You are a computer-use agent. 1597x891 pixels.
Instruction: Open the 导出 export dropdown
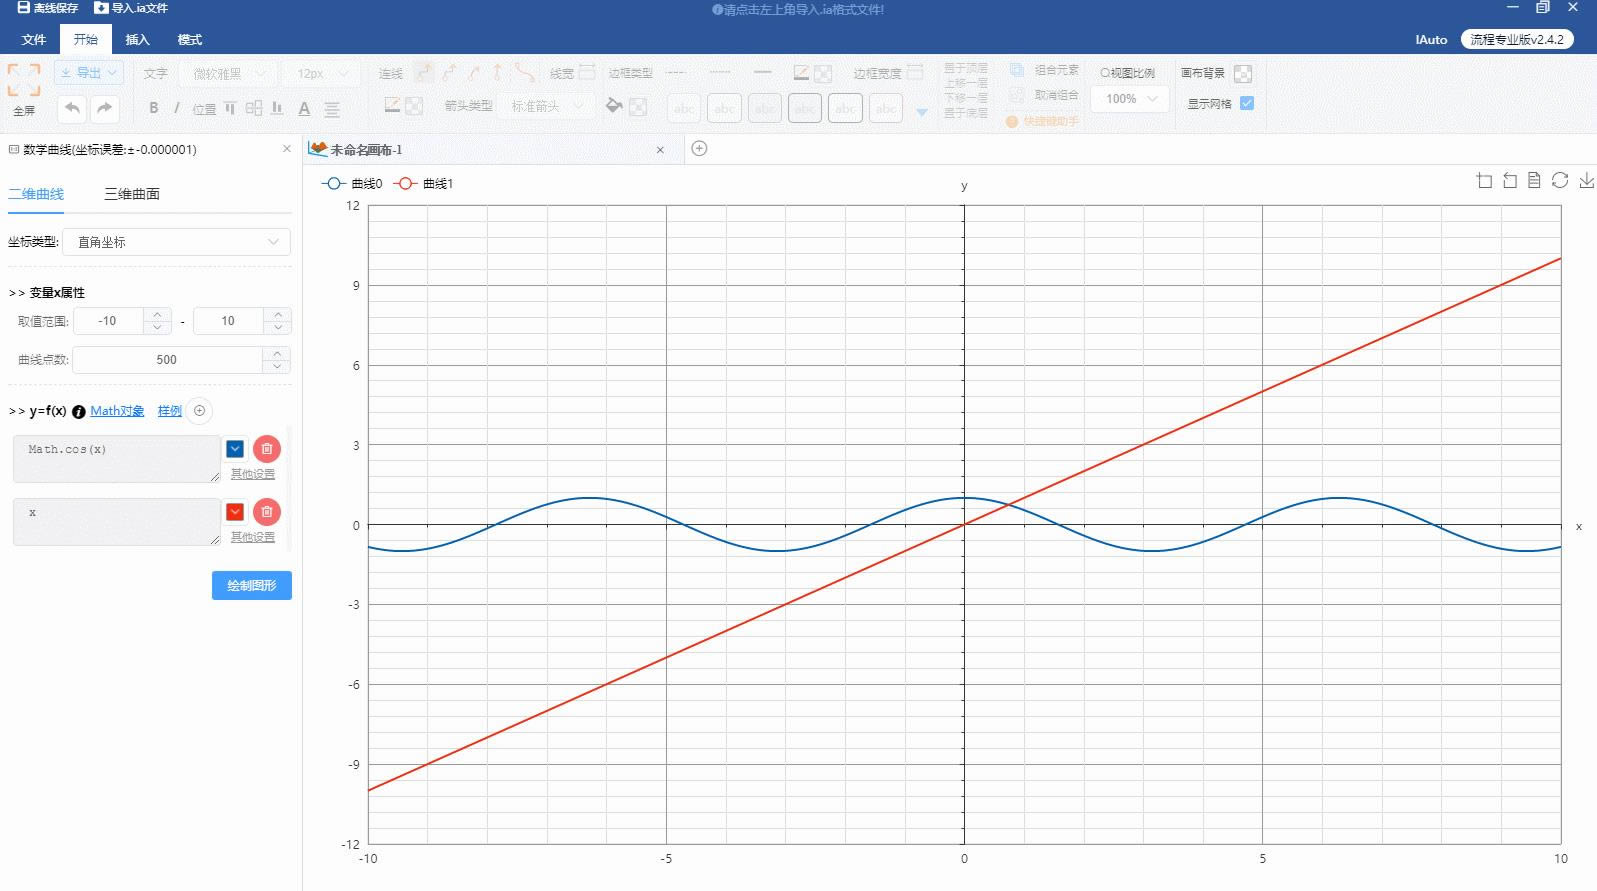coord(89,73)
